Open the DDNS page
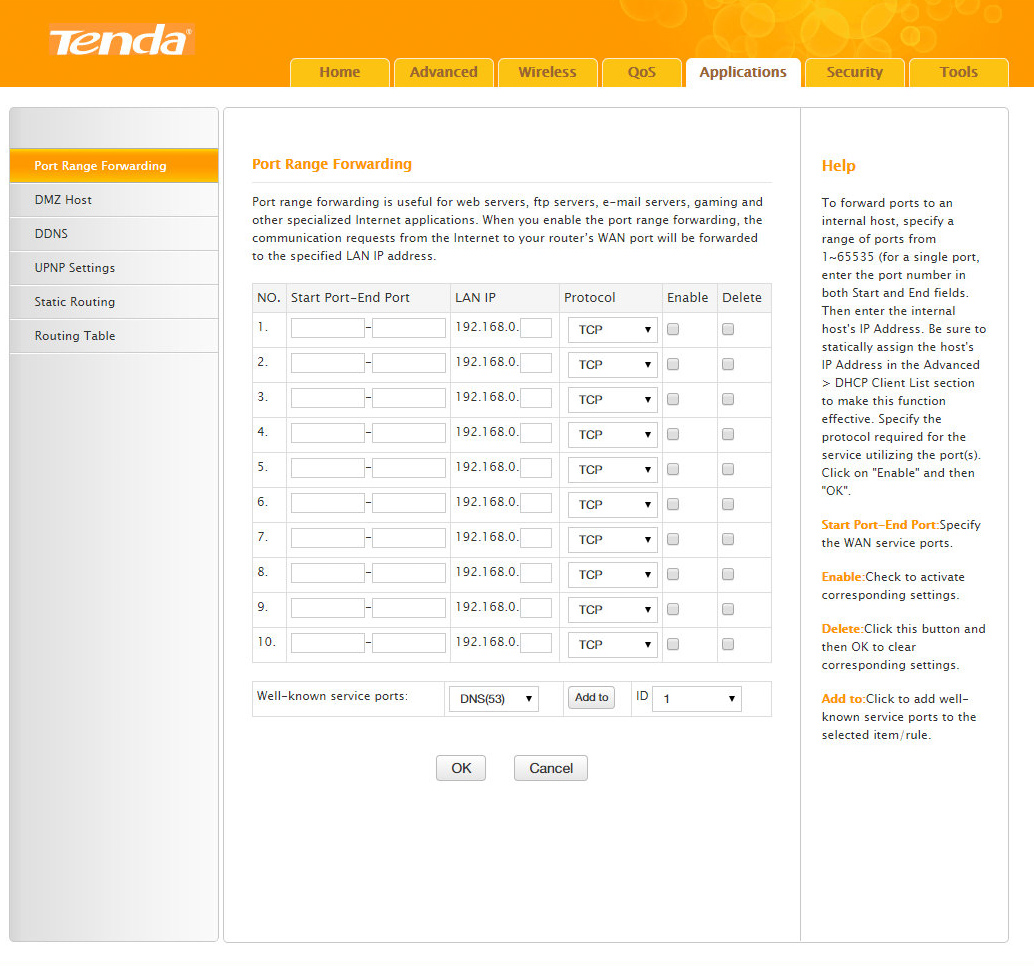Screen dimensions: 1034x966 click(113, 233)
